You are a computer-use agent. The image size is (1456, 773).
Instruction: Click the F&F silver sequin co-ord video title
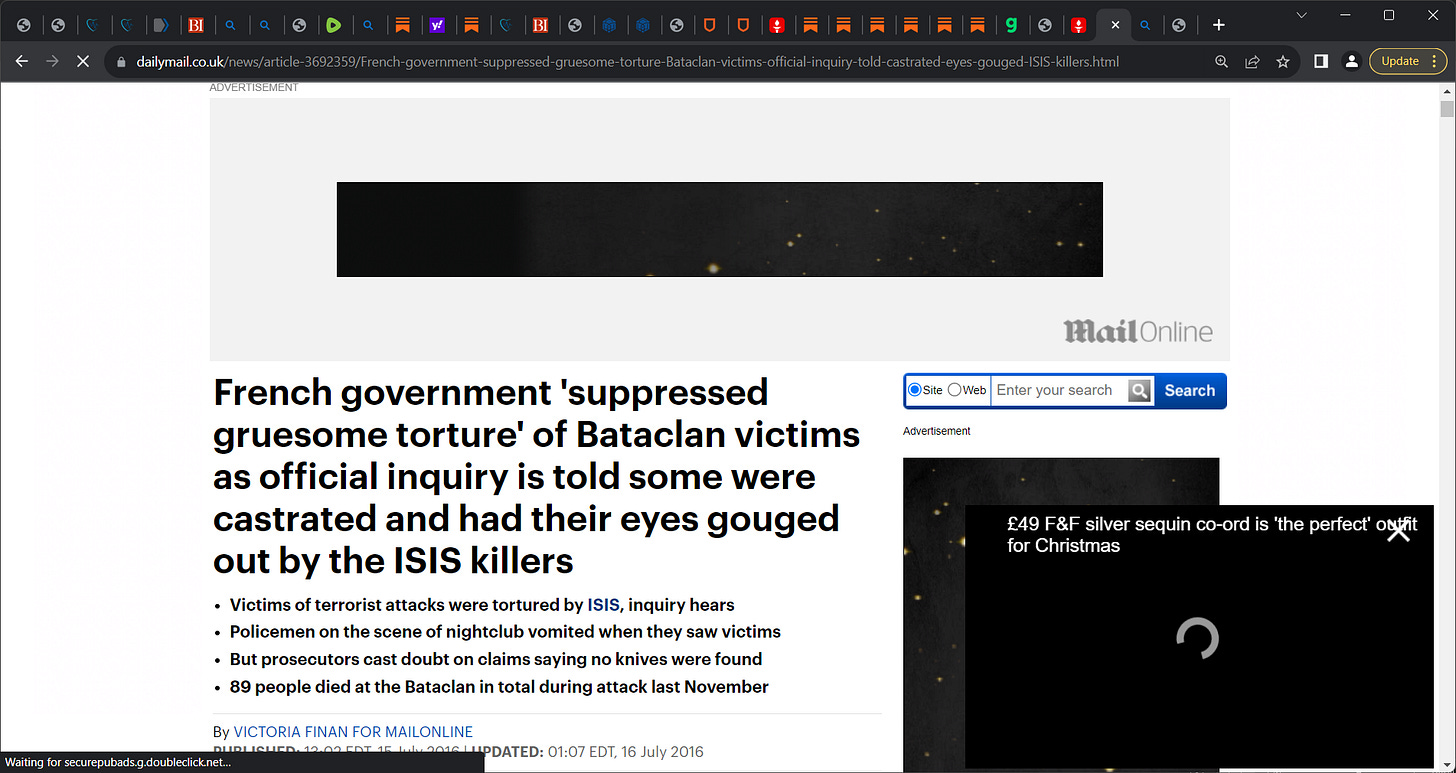1212,535
